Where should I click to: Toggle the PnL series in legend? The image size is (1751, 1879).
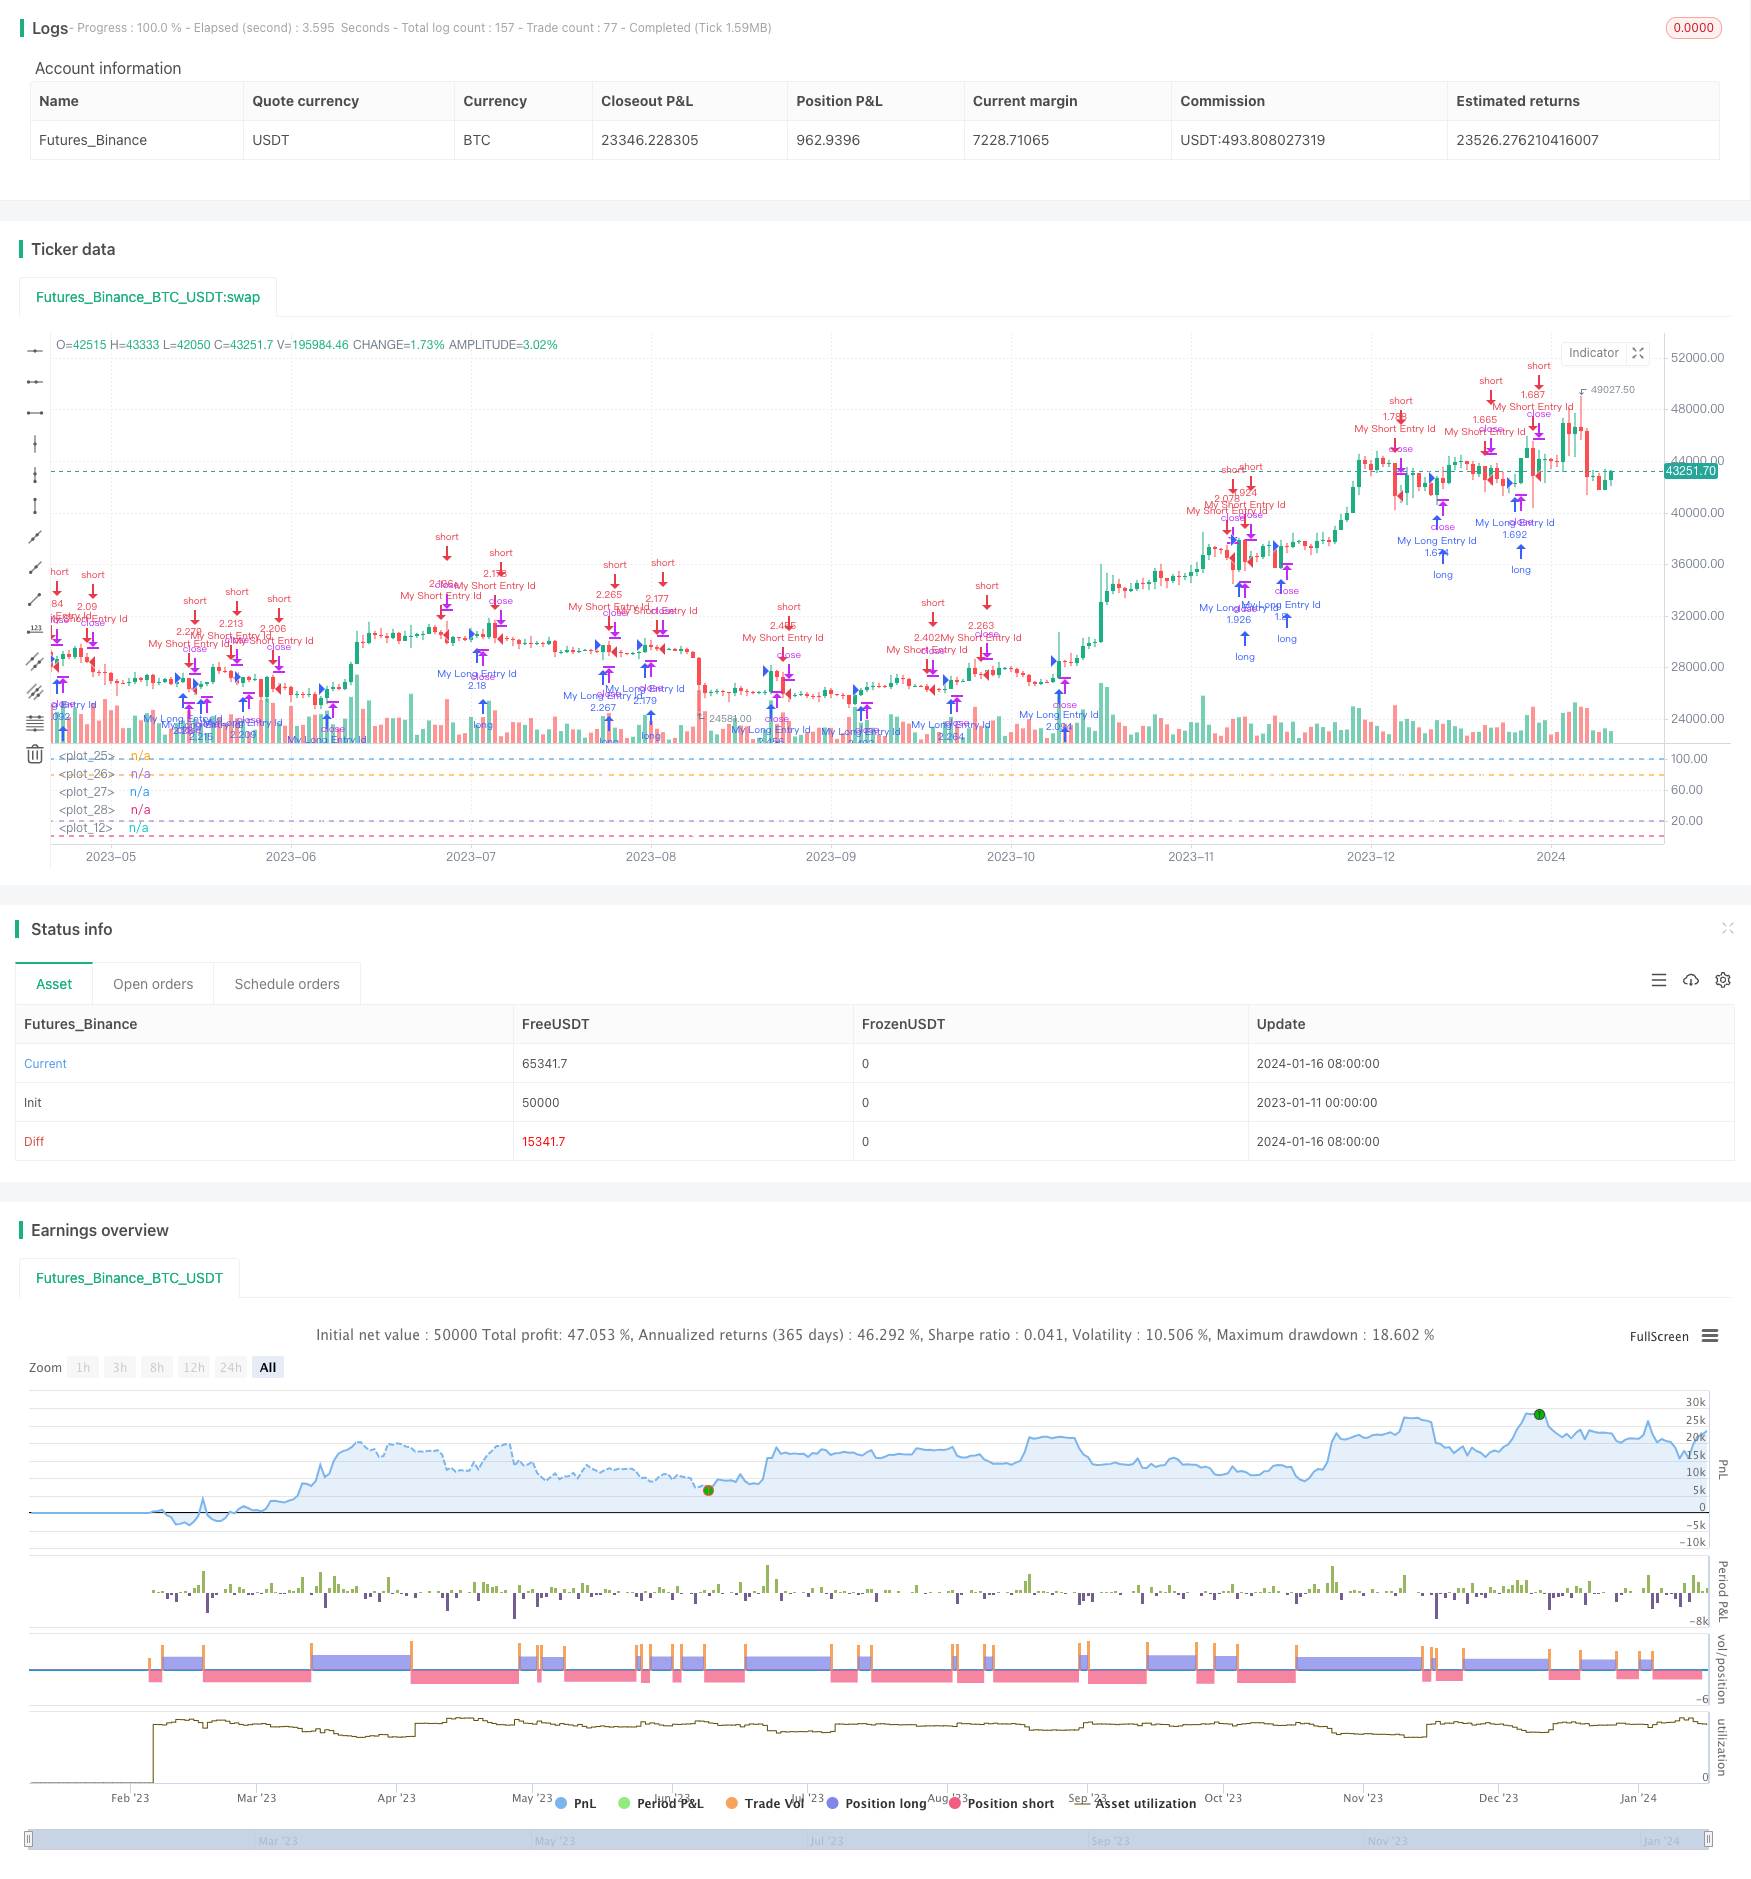coord(575,1803)
